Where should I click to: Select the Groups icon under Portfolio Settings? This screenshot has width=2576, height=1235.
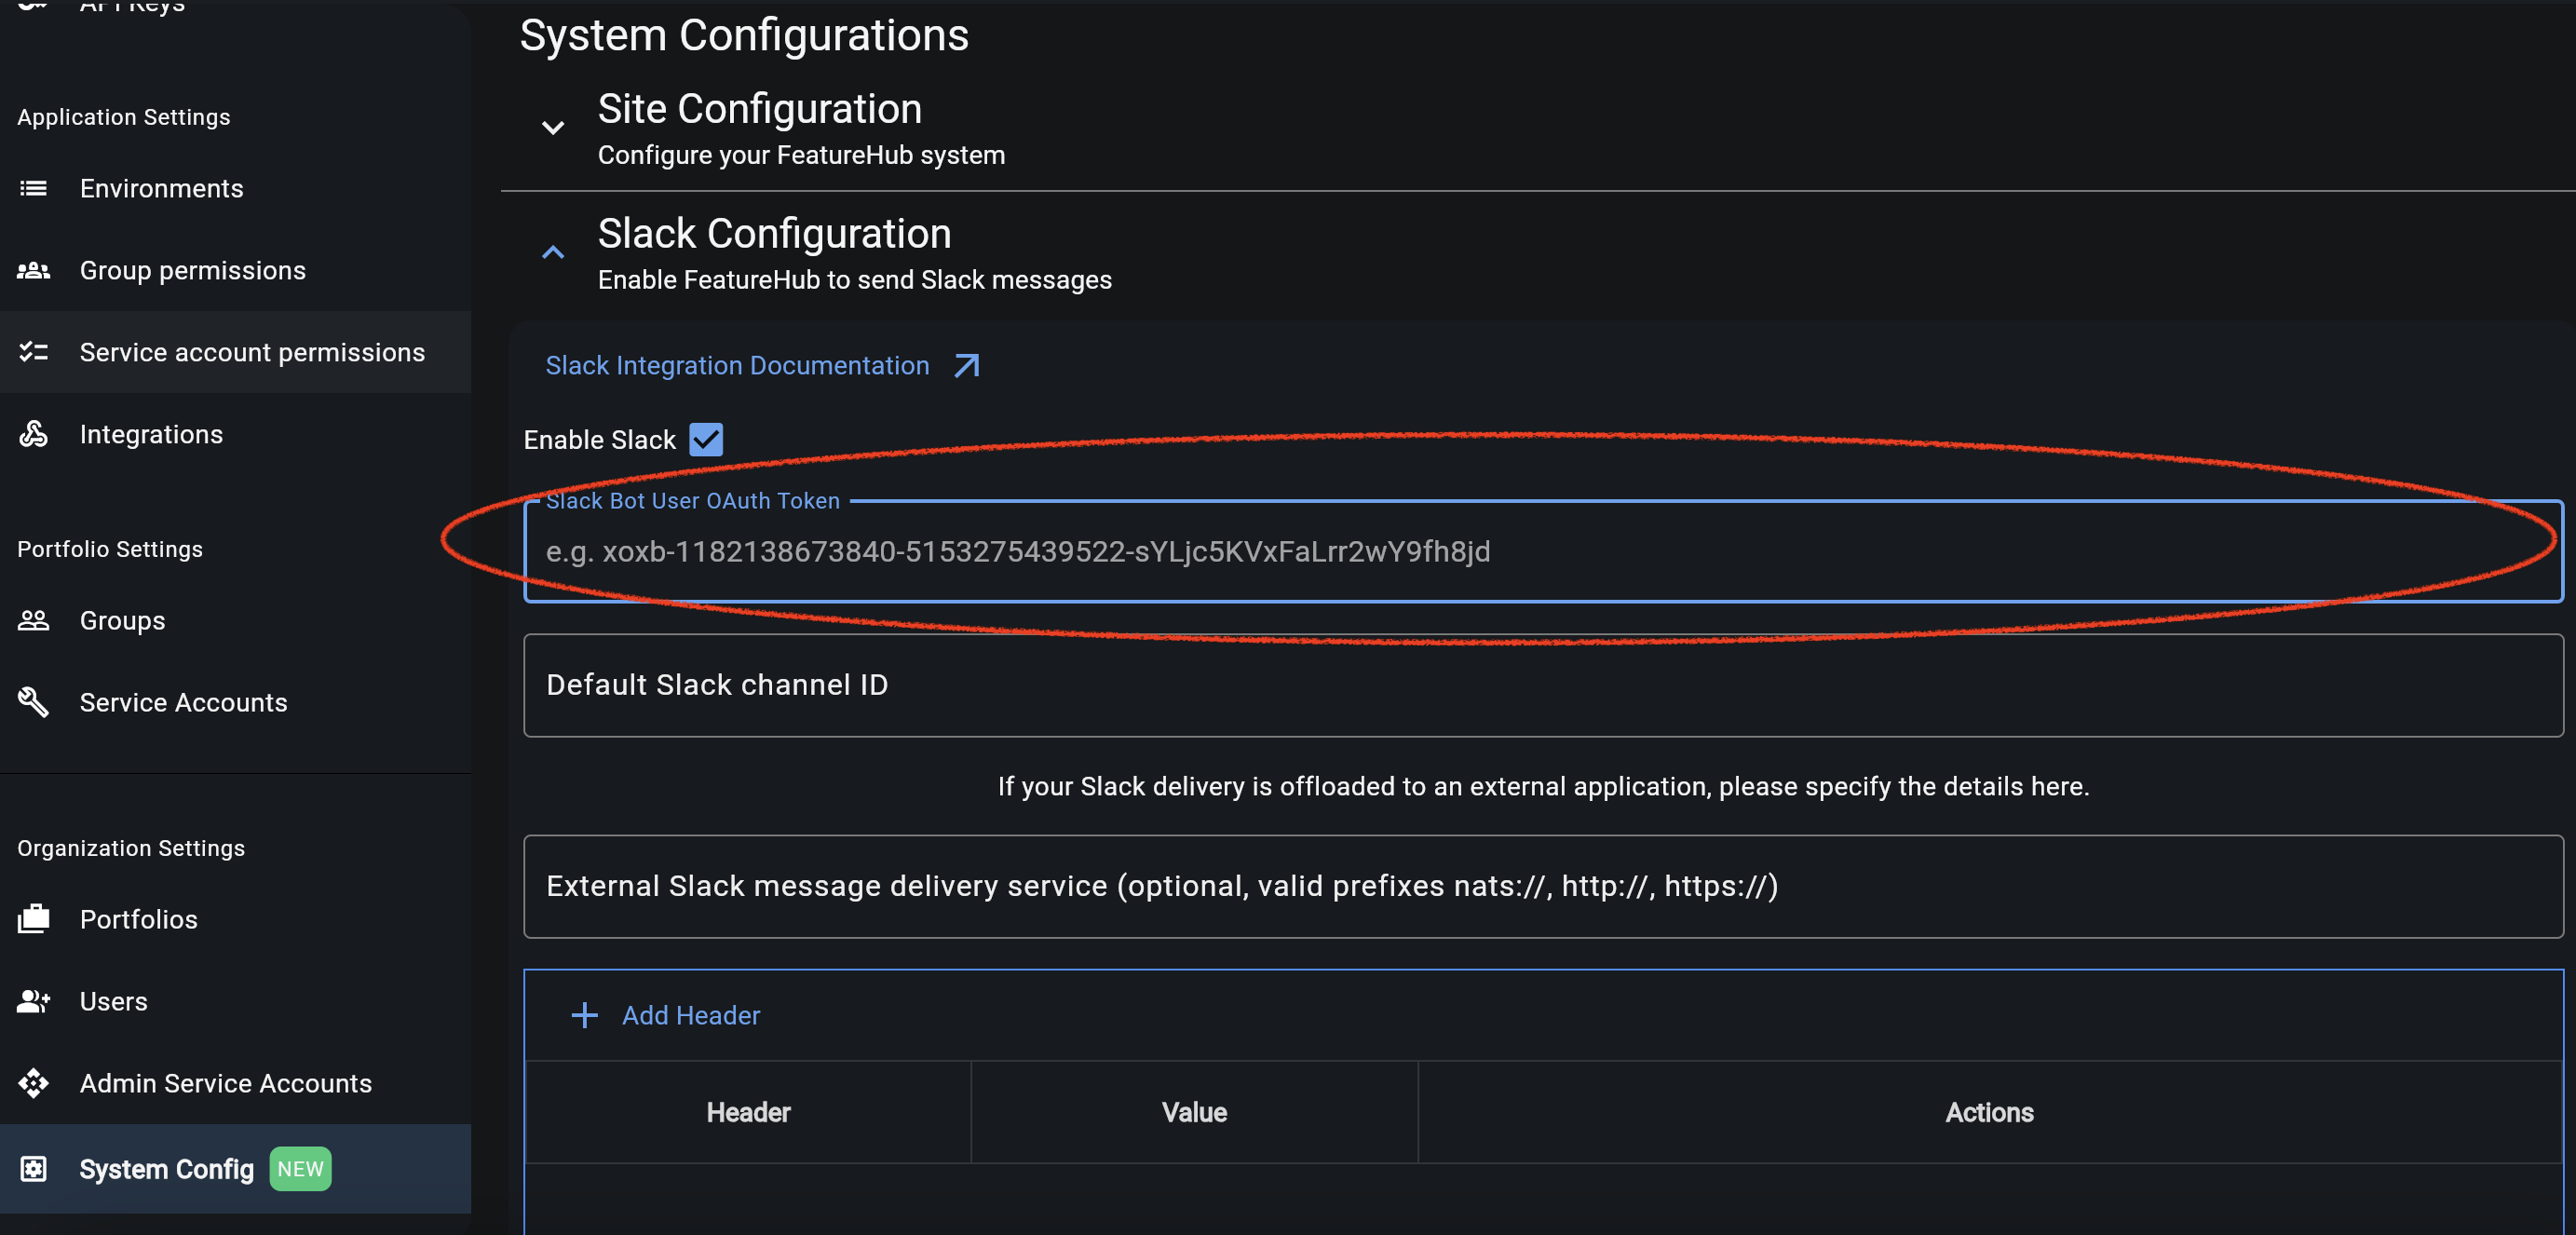point(33,620)
